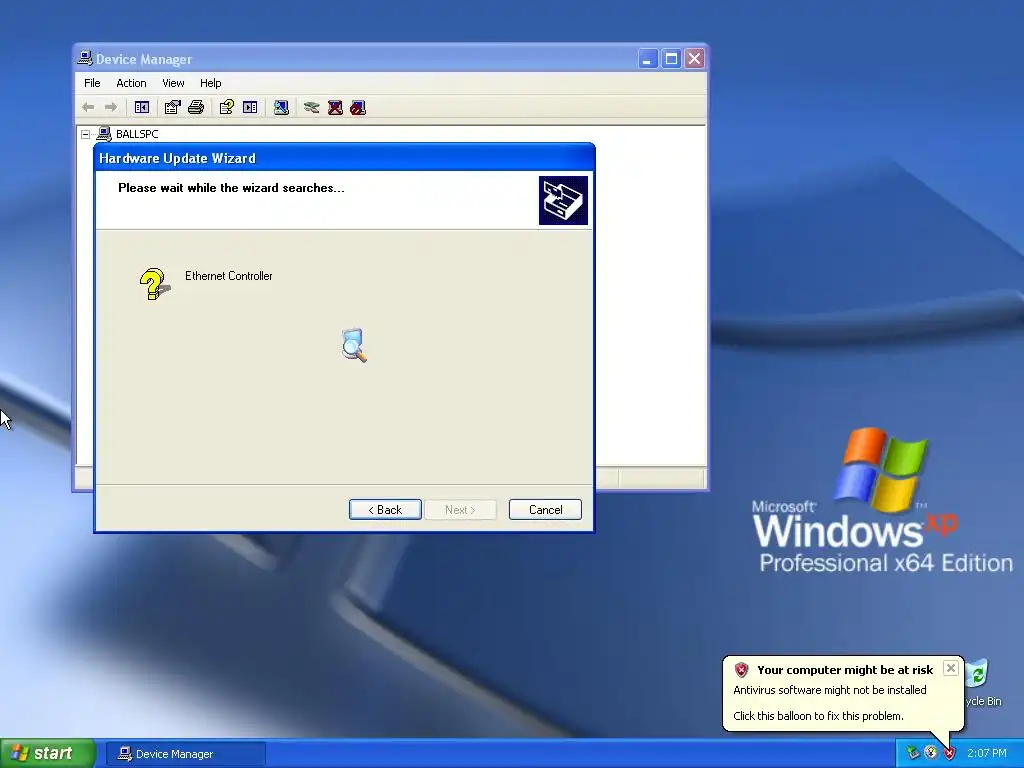
Task: Click the hardware wizard header icon
Action: click(563, 200)
